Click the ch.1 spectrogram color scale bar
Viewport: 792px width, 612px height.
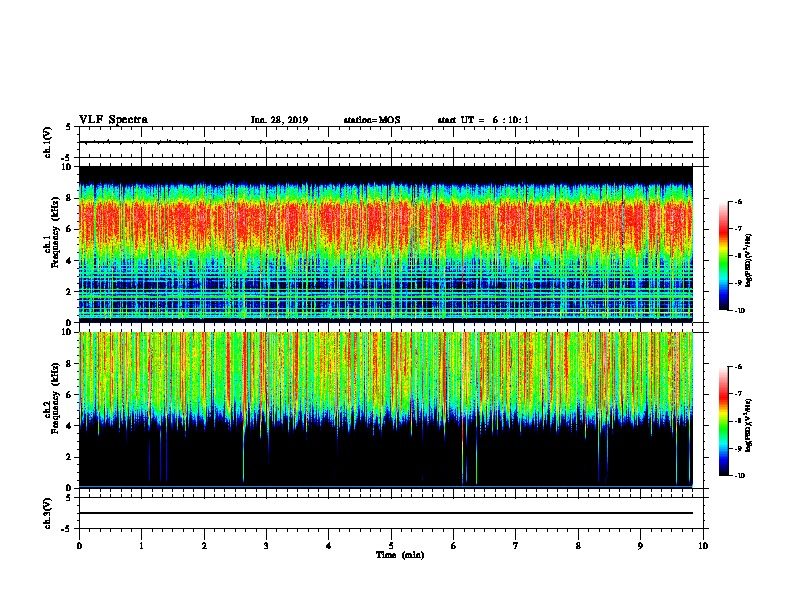tap(723, 256)
